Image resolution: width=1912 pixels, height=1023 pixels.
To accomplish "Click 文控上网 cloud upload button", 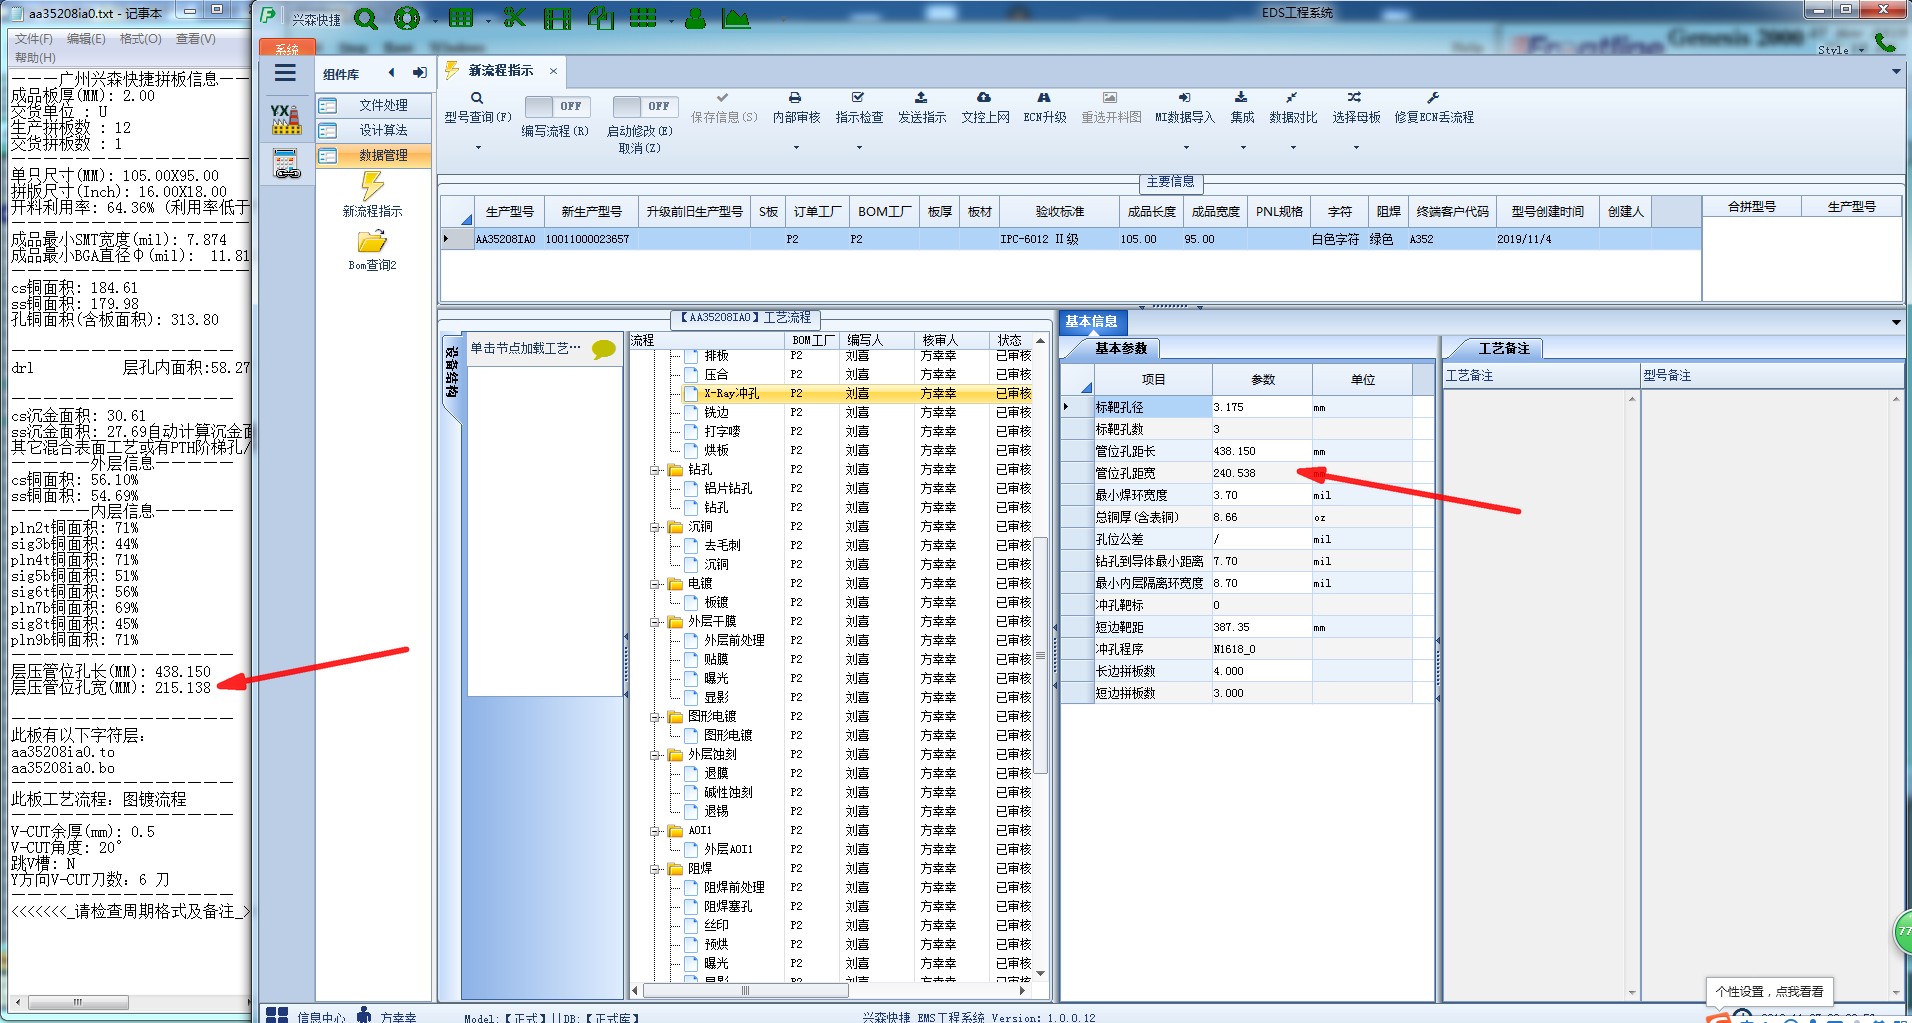I will (x=985, y=108).
